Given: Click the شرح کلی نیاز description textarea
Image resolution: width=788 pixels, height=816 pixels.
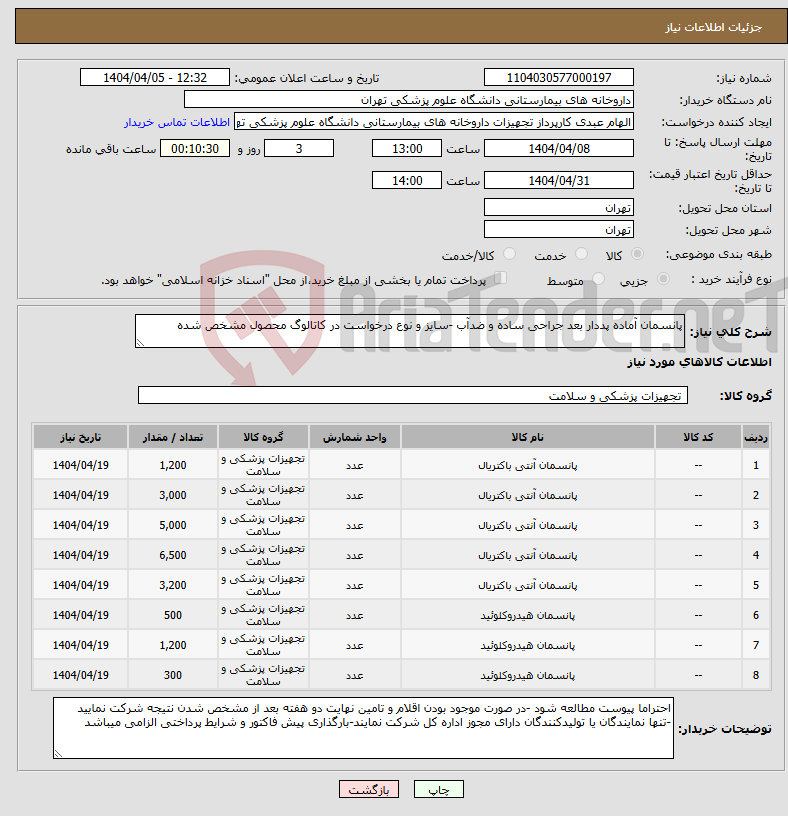Looking at the screenshot, I should [x=410, y=331].
